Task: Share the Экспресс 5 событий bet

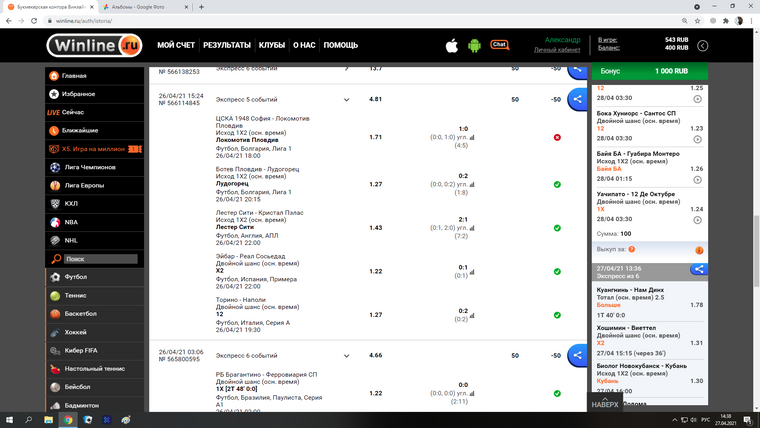Action: tap(577, 99)
